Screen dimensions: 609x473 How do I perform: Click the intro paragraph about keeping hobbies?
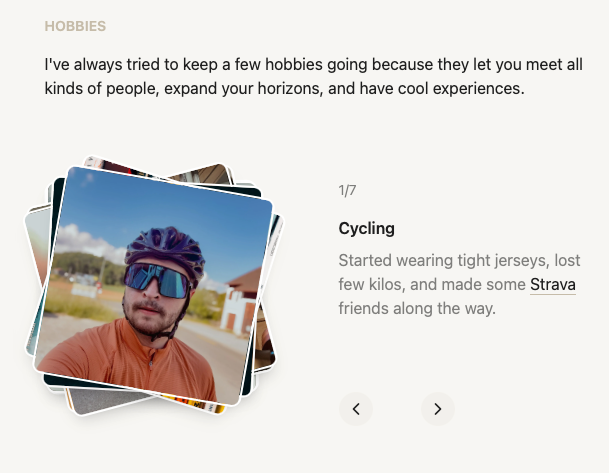pyautogui.click(x=313, y=76)
